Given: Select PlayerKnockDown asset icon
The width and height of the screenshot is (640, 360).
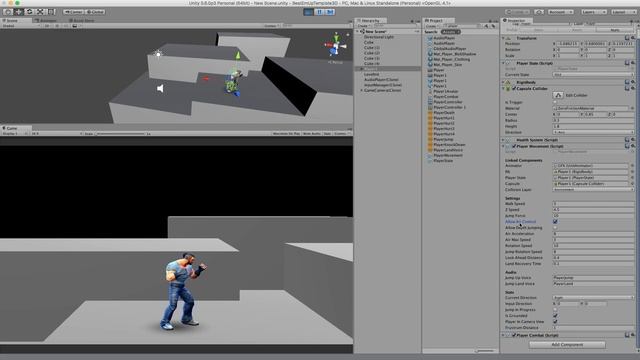Looking at the screenshot, I should 430,144.
